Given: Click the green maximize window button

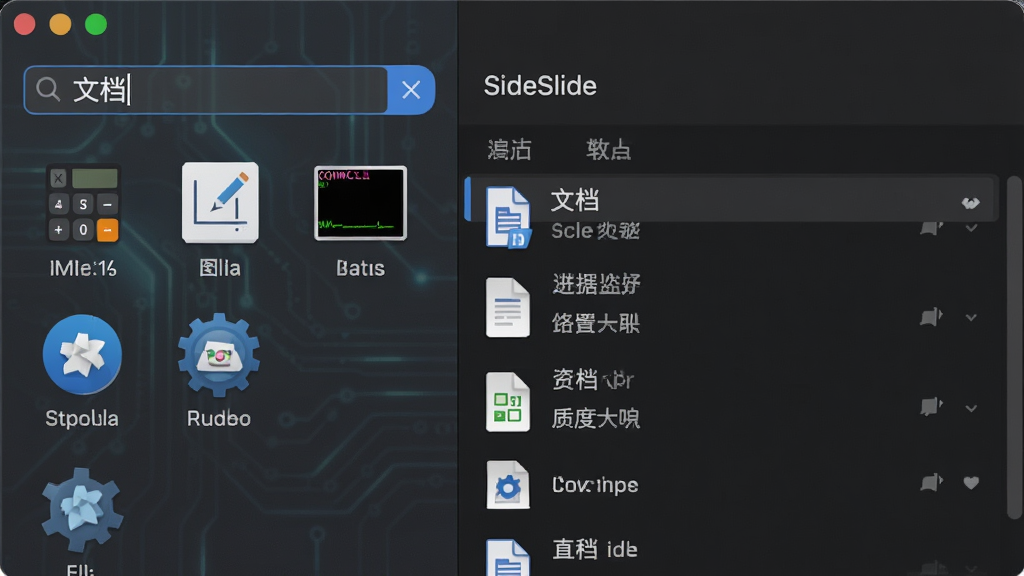Looking at the screenshot, I should (96, 24).
